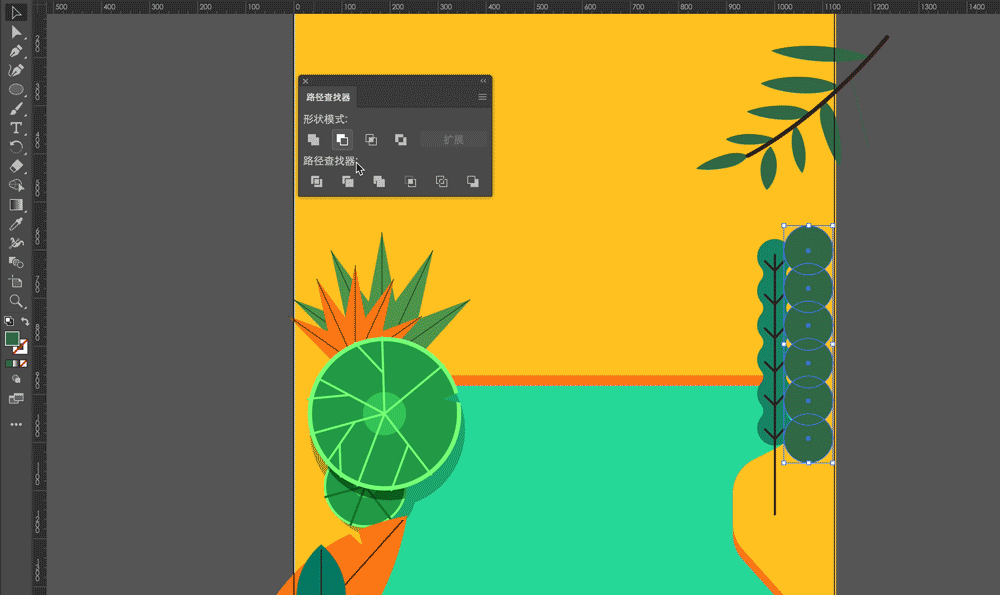The height and width of the screenshot is (595, 1000).
Task: Swap fill and stroke colors
Action: [x=24, y=321]
